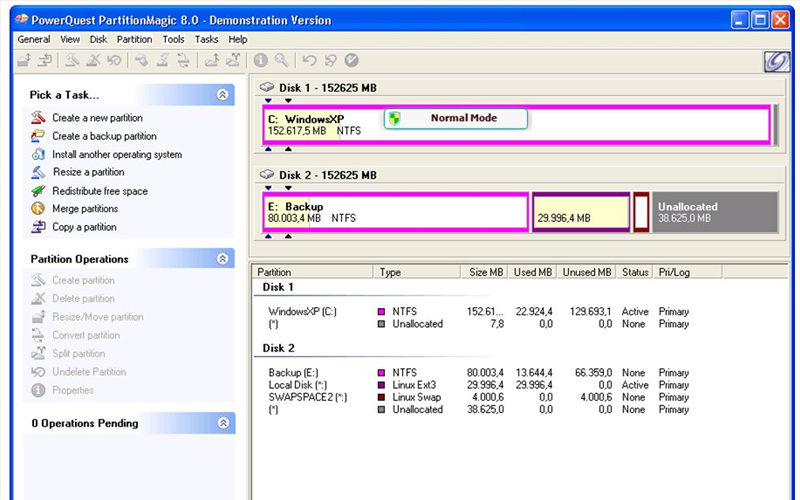Image resolution: width=800 pixels, height=500 pixels.
Task: Click the Merge partitions icon
Action: tap(38, 208)
